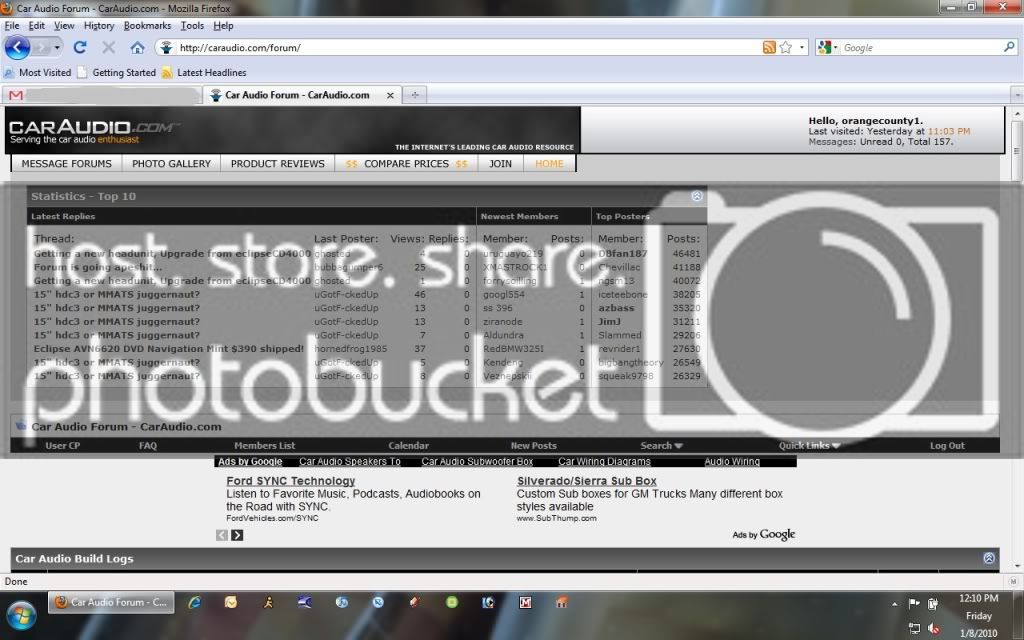Show next Google ads with right arrow
The width and height of the screenshot is (1024, 640).
[237, 535]
